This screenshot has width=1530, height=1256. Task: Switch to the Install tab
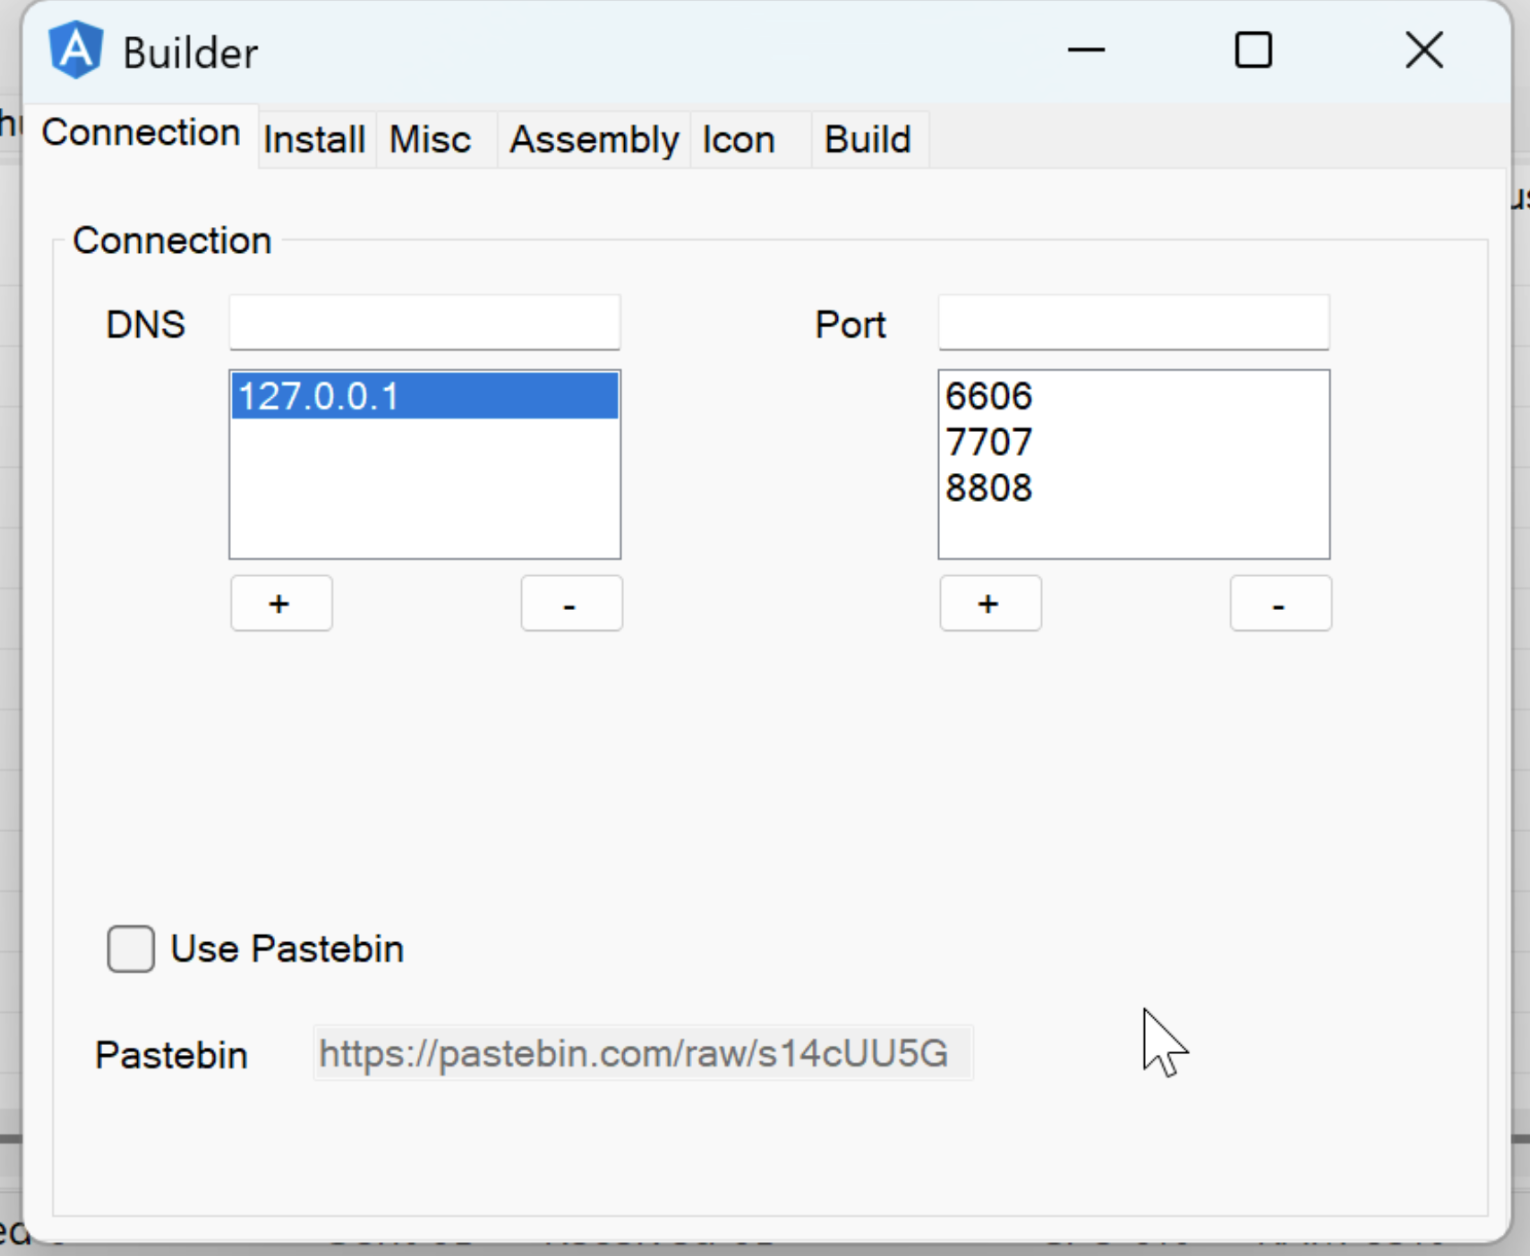[313, 139]
